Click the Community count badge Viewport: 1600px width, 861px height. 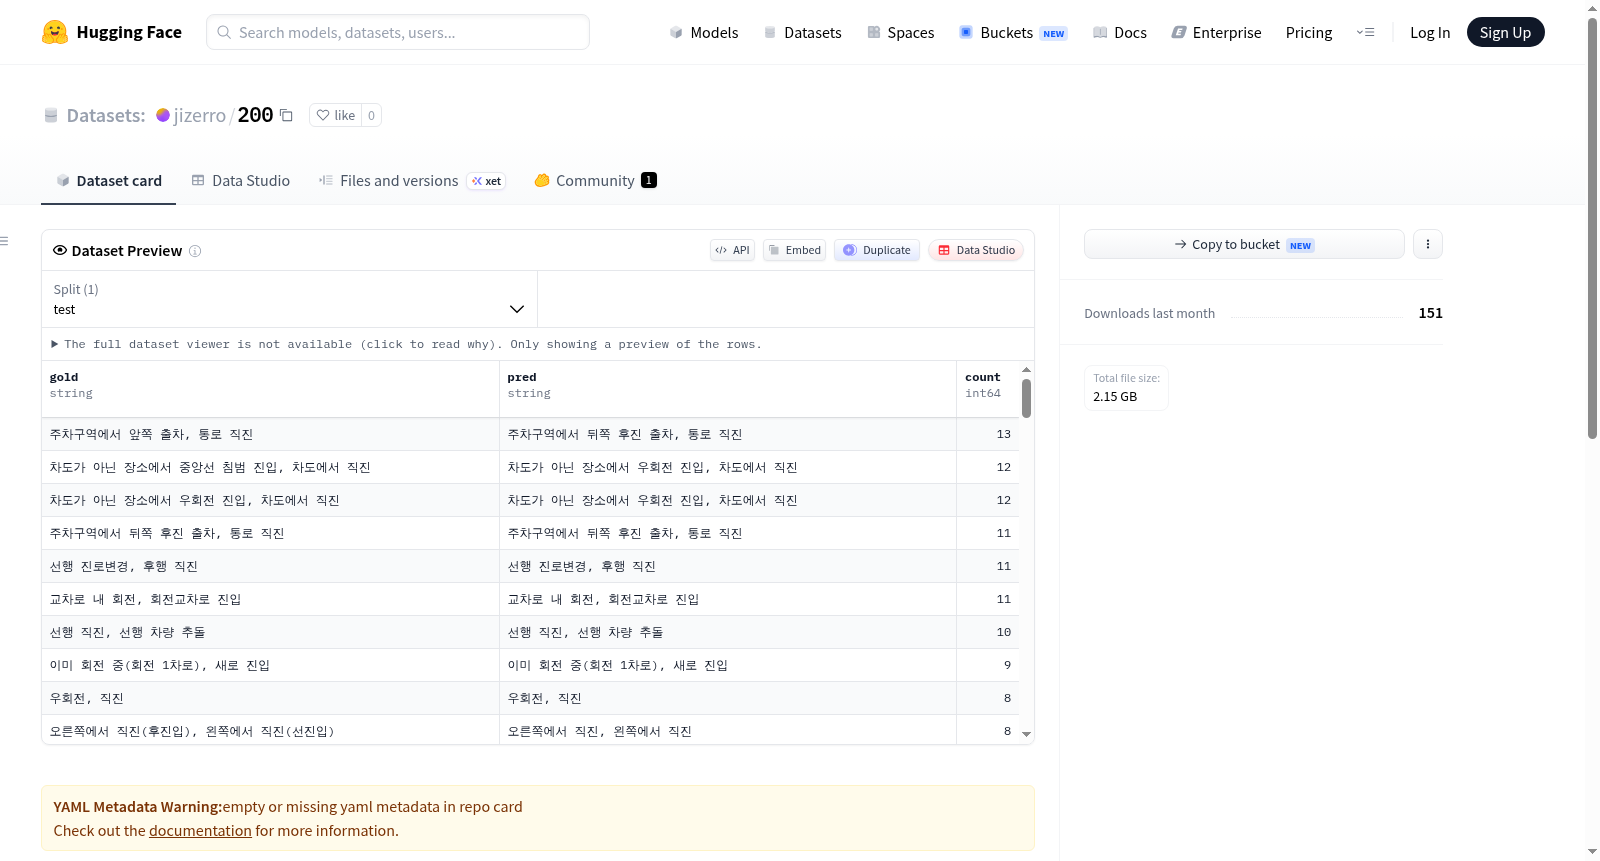pos(649,180)
